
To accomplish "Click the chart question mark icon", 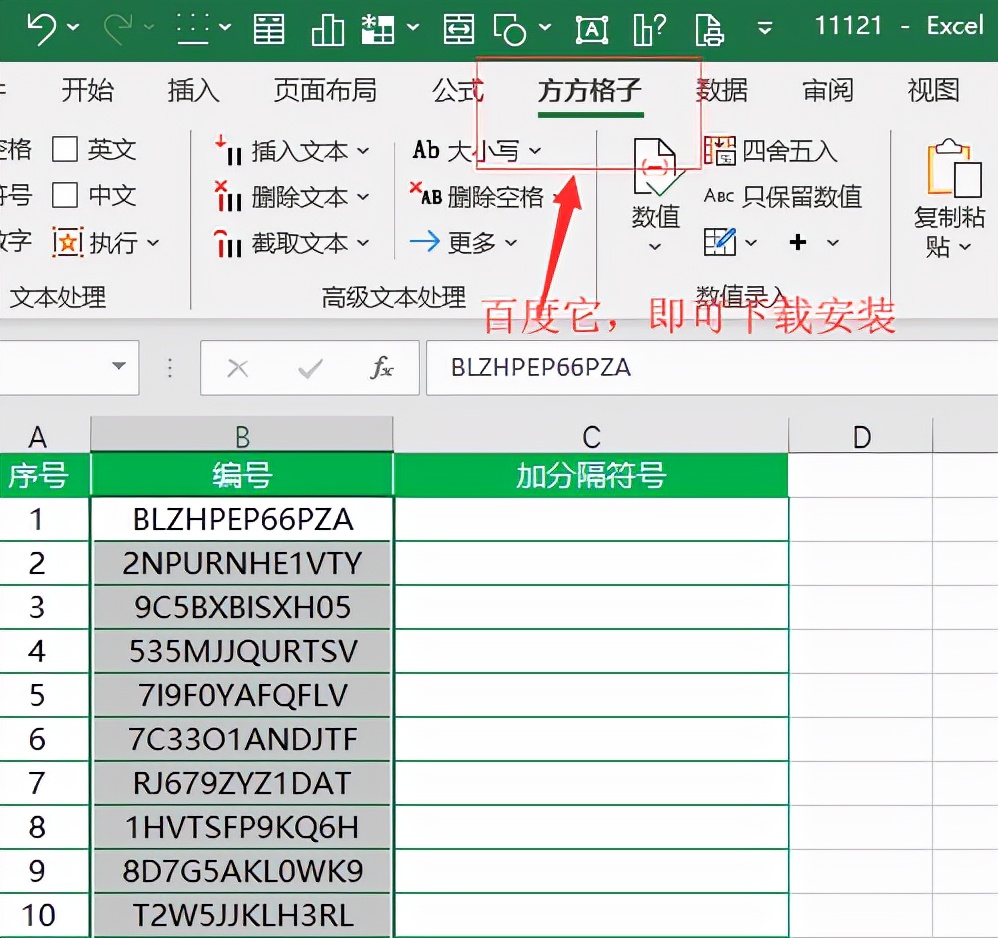I will pos(650,29).
